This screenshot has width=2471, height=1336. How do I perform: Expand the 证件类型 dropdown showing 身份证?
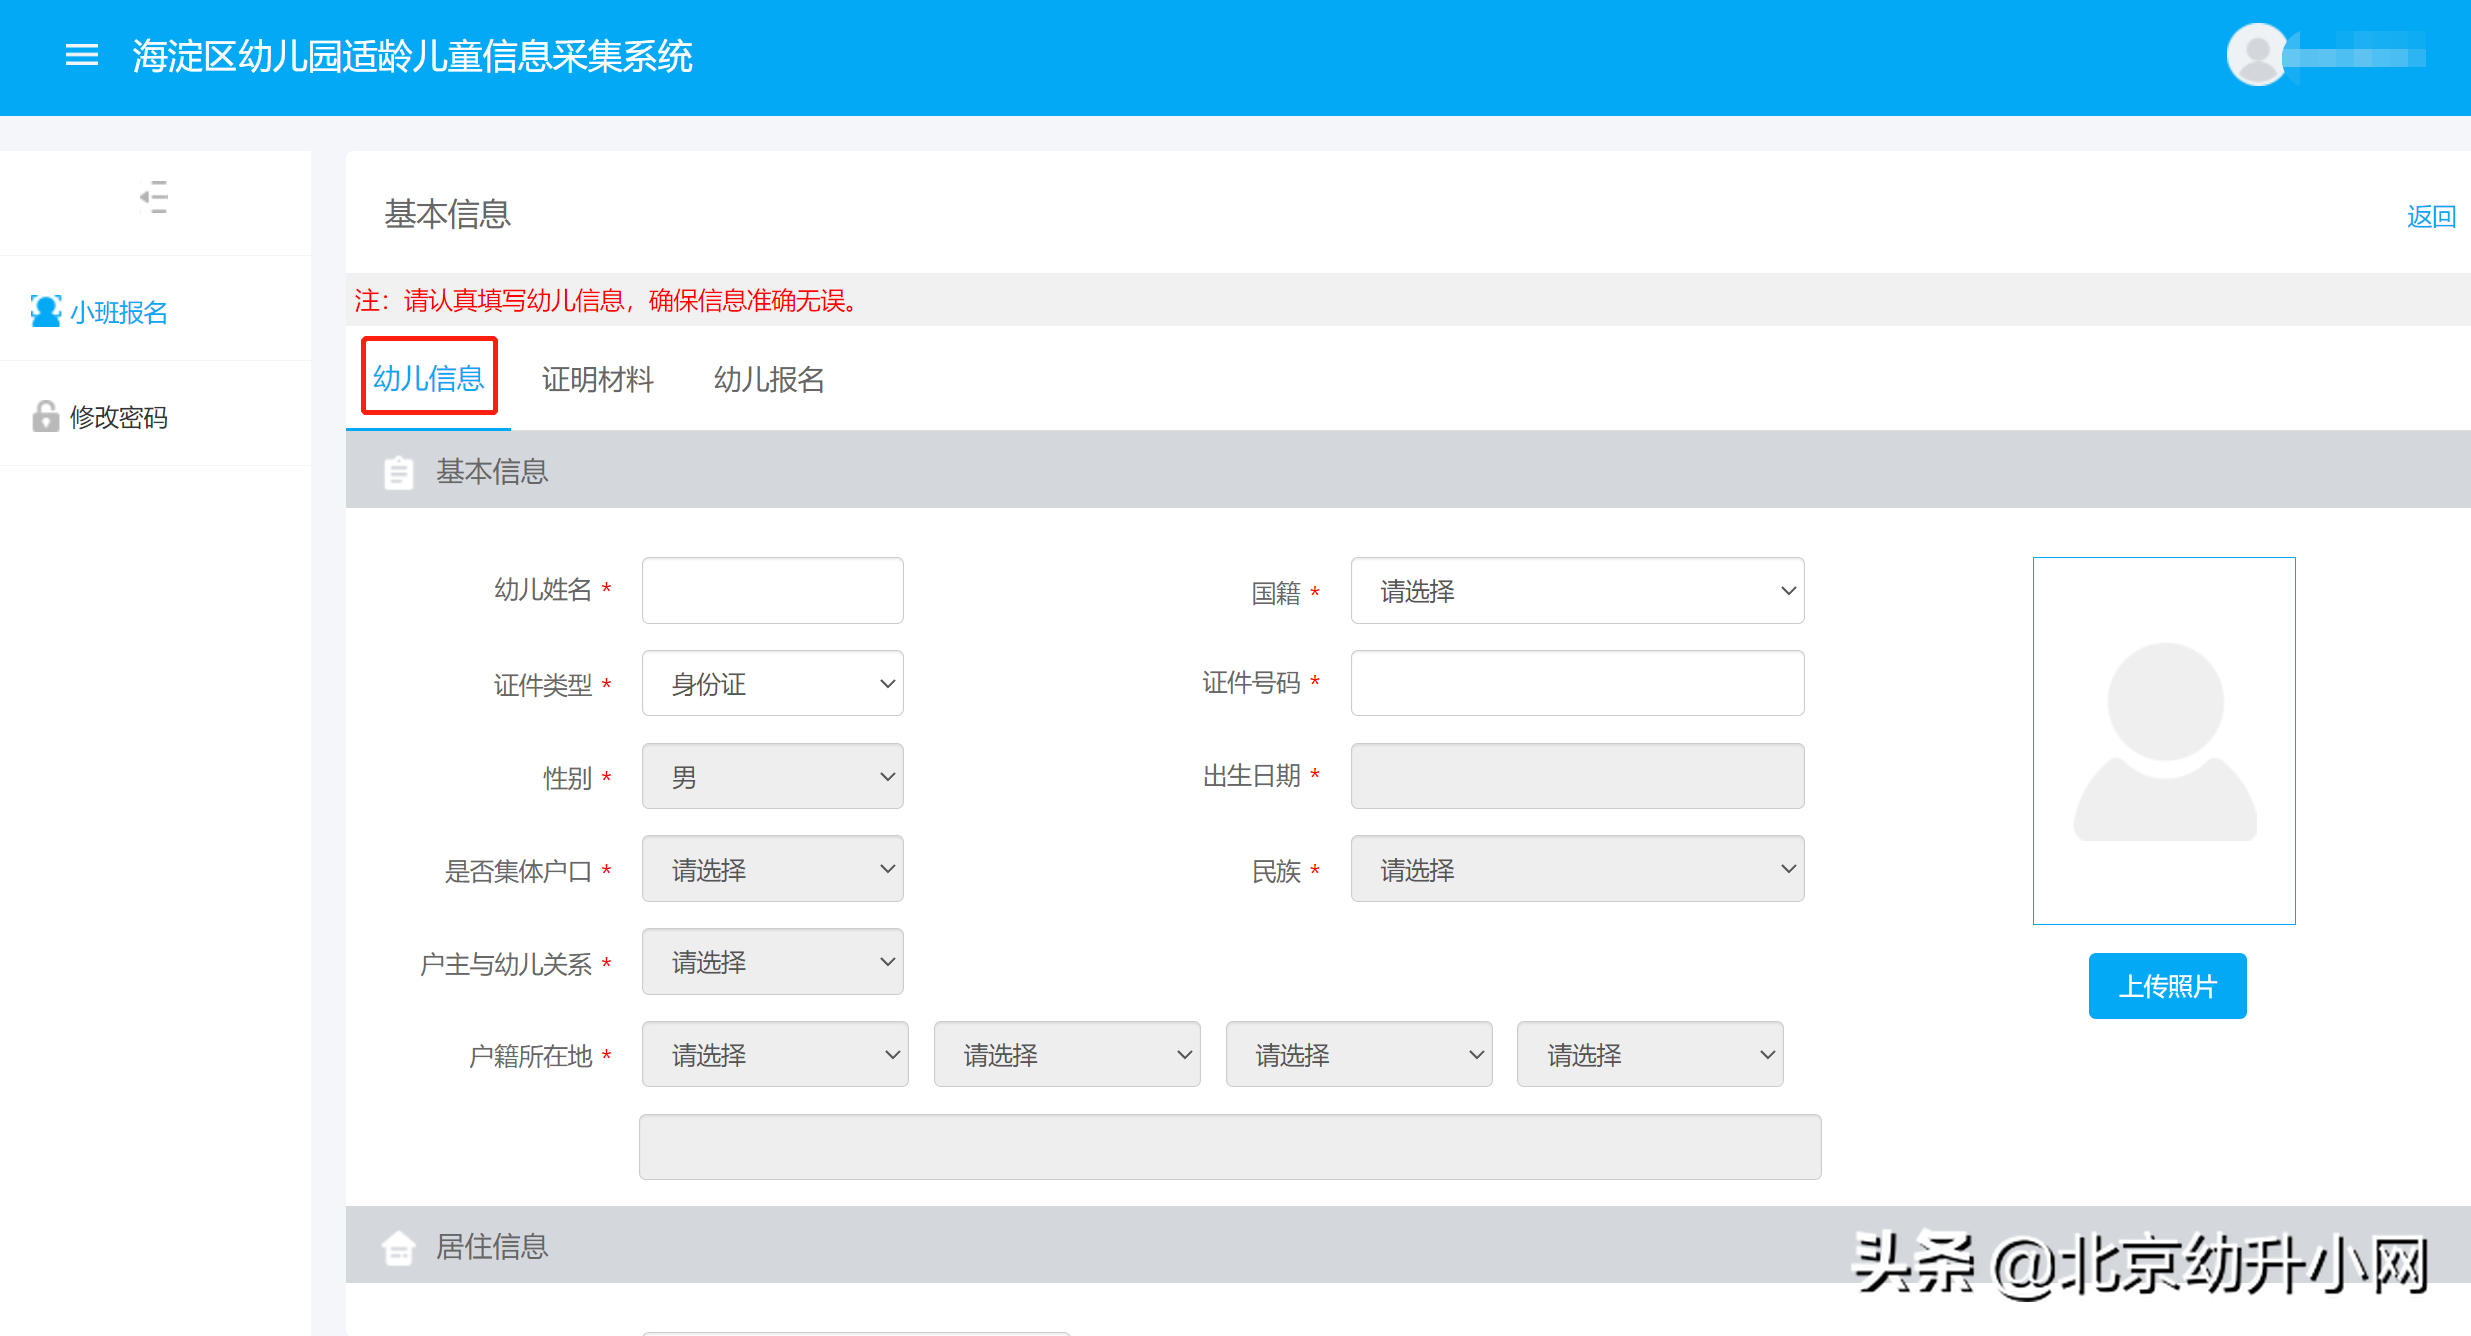[772, 684]
